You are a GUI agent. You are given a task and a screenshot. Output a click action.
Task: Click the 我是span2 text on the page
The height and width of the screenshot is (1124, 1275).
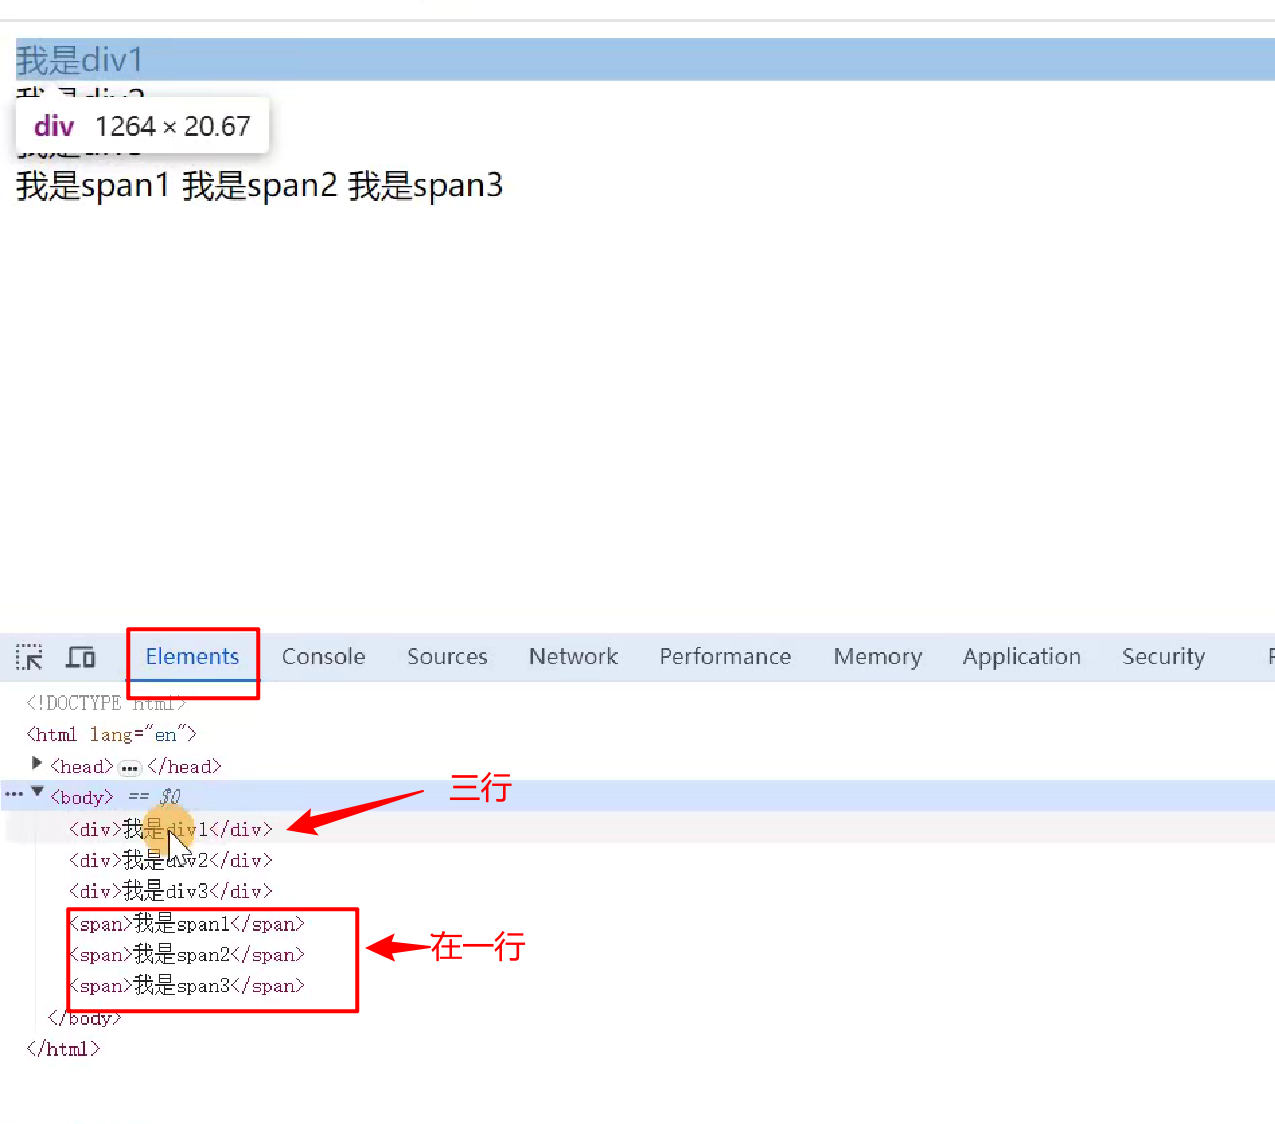click(259, 186)
